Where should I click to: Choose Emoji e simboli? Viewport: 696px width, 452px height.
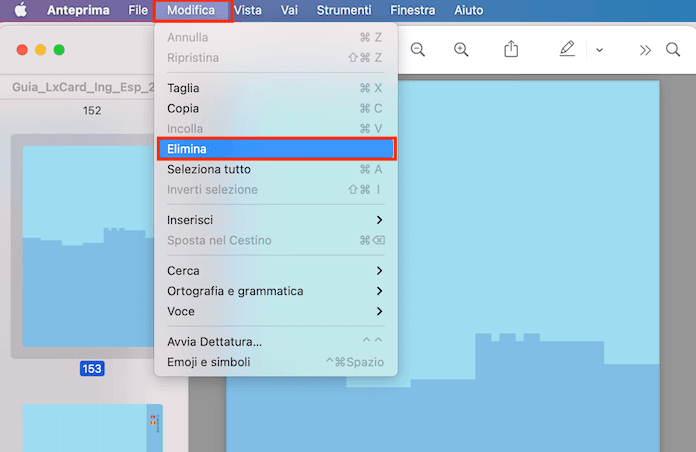point(276,362)
